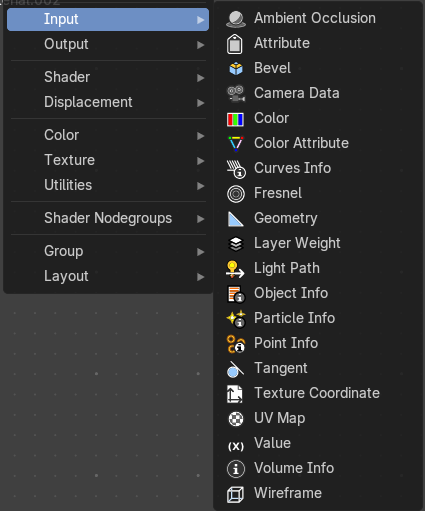Expand the Group submenu arrow
The height and width of the screenshot is (511, 425).
click(200, 252)
